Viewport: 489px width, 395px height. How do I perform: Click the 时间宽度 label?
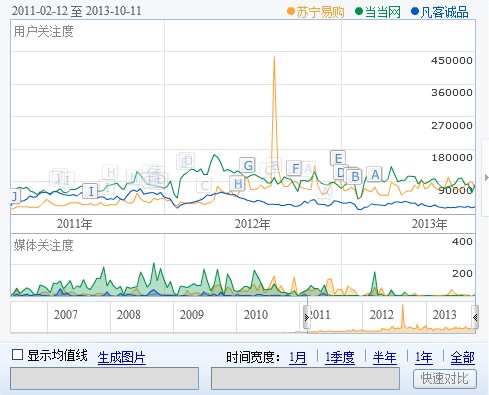[253, 357]
